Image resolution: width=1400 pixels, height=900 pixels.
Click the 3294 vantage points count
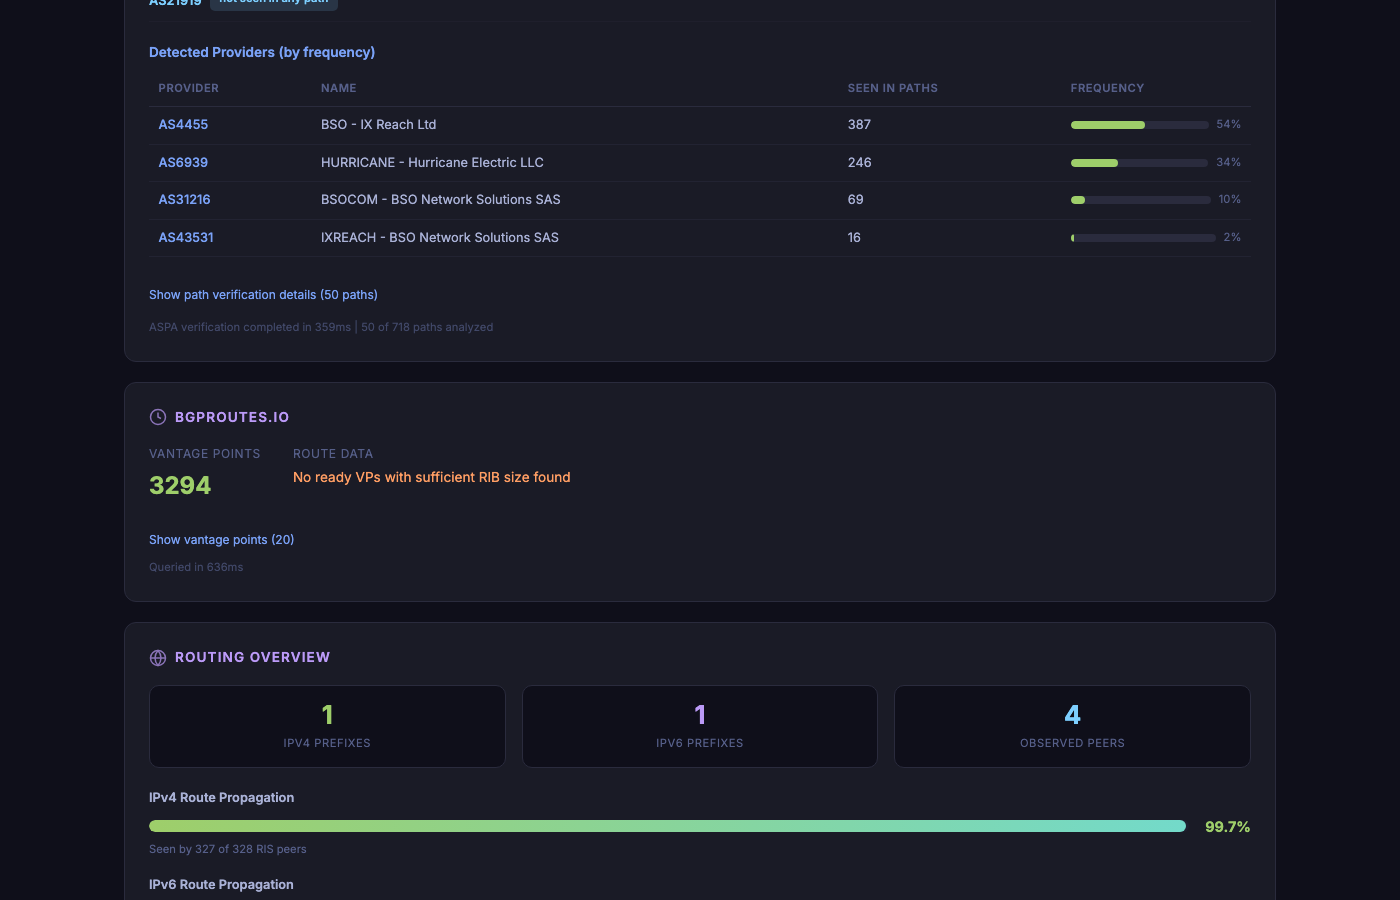[x=180, y=485]
